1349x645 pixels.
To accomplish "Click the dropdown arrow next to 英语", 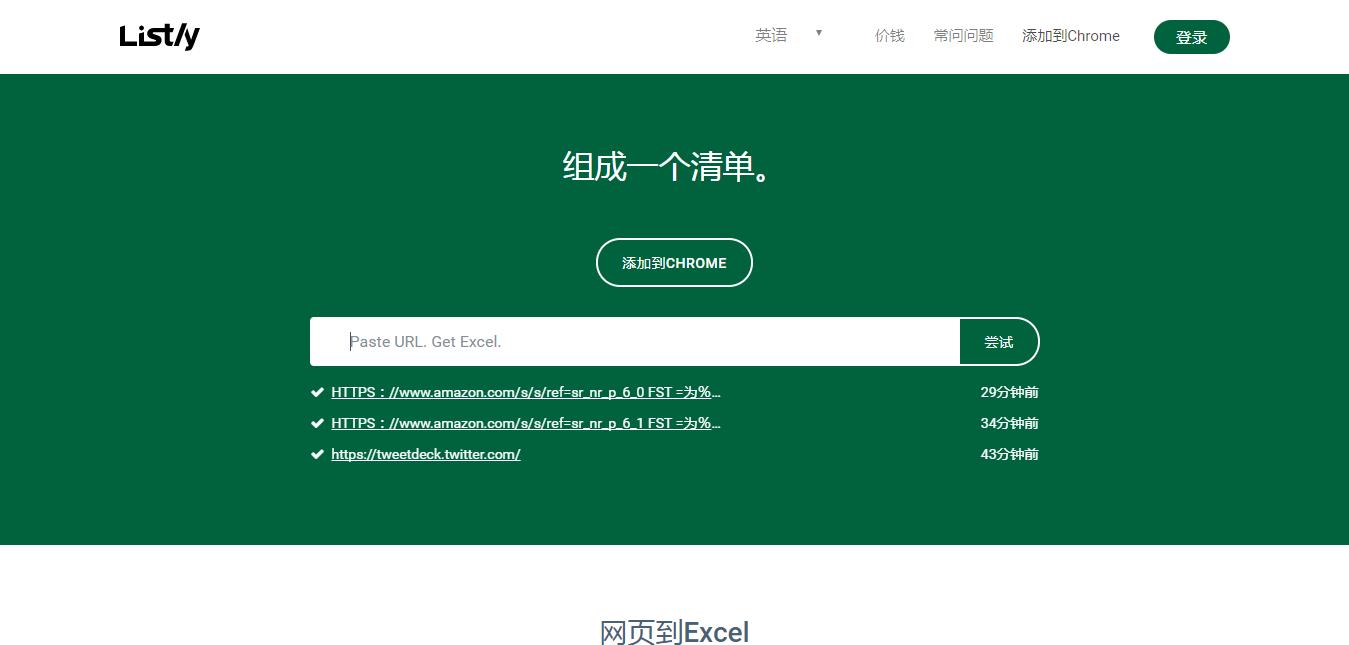I will tap(818, 33).
